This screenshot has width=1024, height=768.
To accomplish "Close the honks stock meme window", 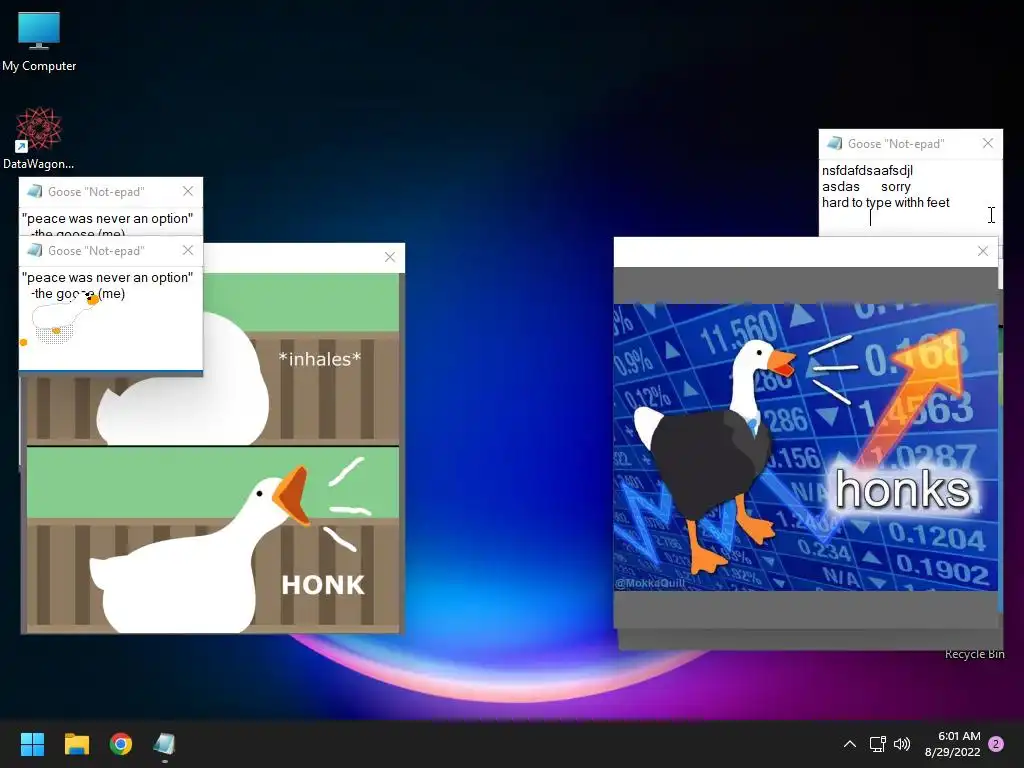I will 983,251.
